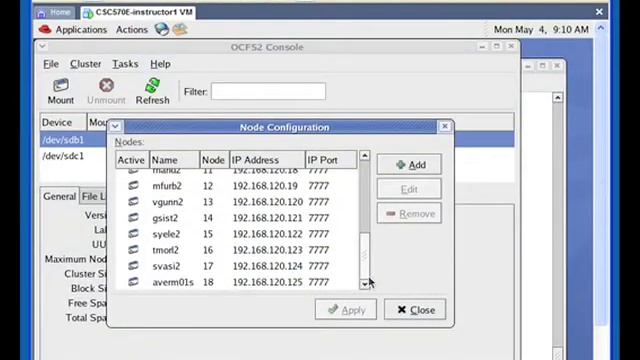
Task: Switch to the General tab
Action: (60, 196)
